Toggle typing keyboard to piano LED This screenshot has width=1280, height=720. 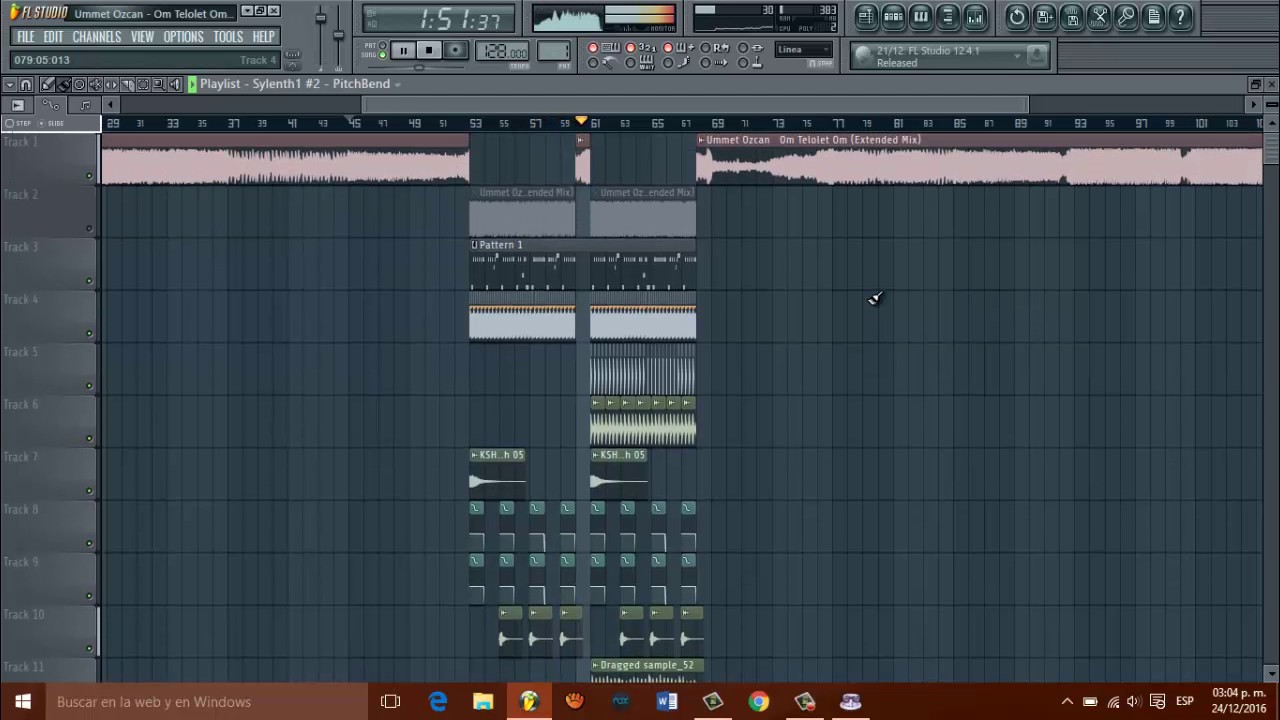click(593, 48)
